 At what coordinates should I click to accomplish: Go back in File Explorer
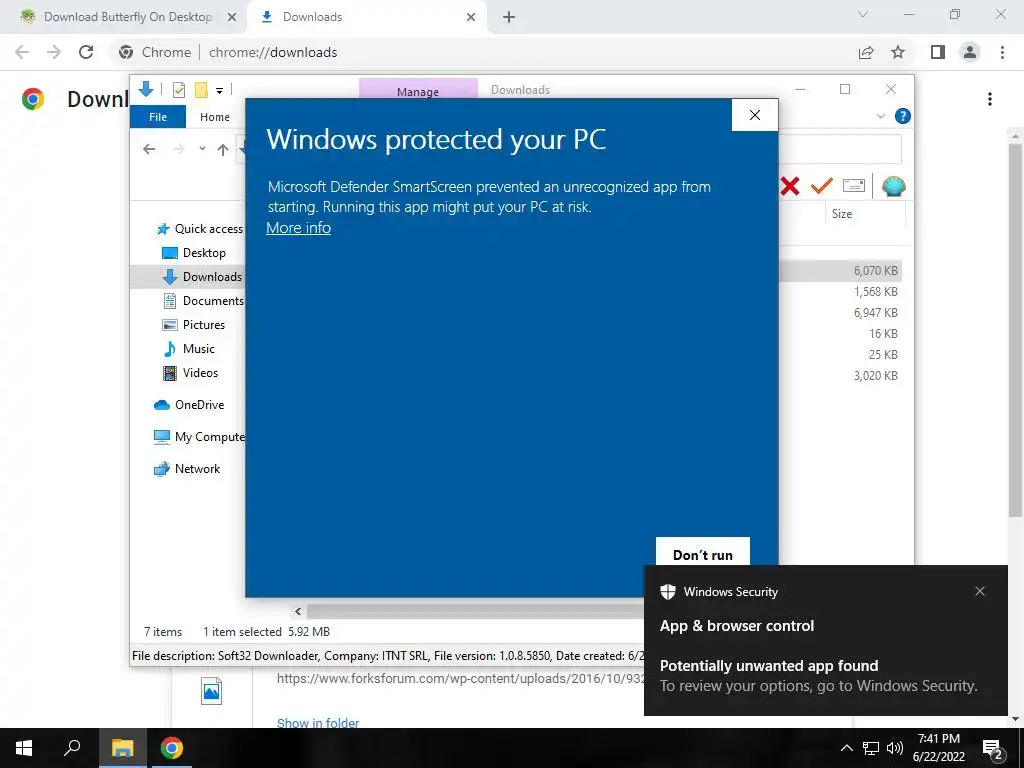149,150
